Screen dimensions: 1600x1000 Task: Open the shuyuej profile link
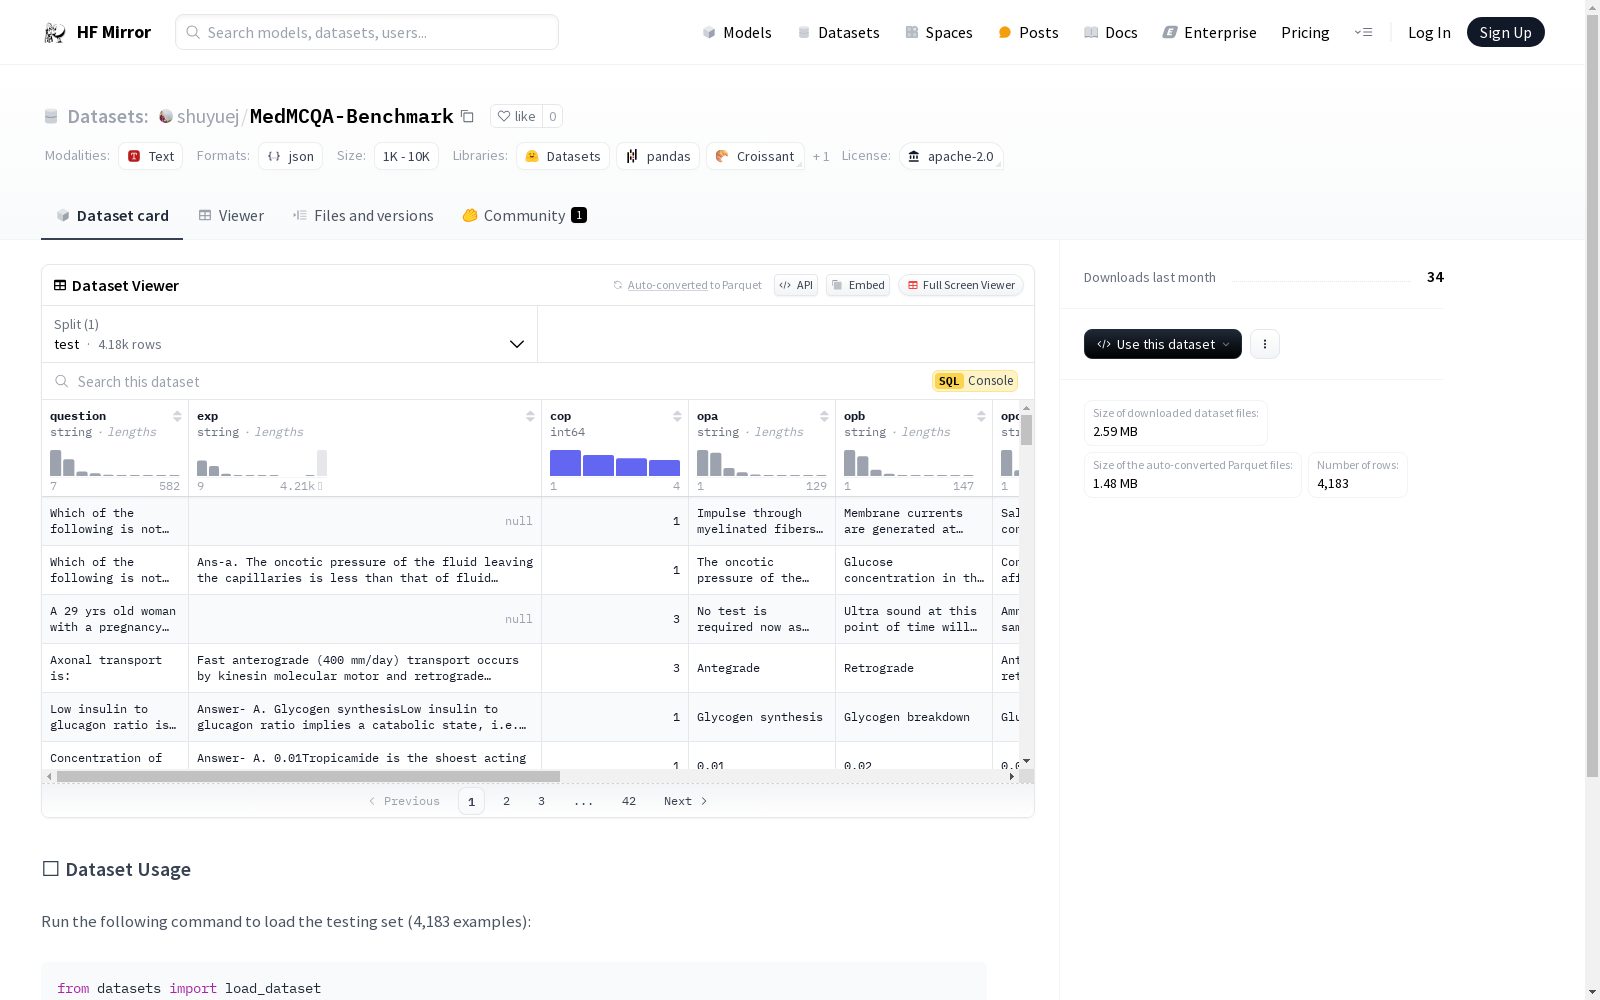208,117
